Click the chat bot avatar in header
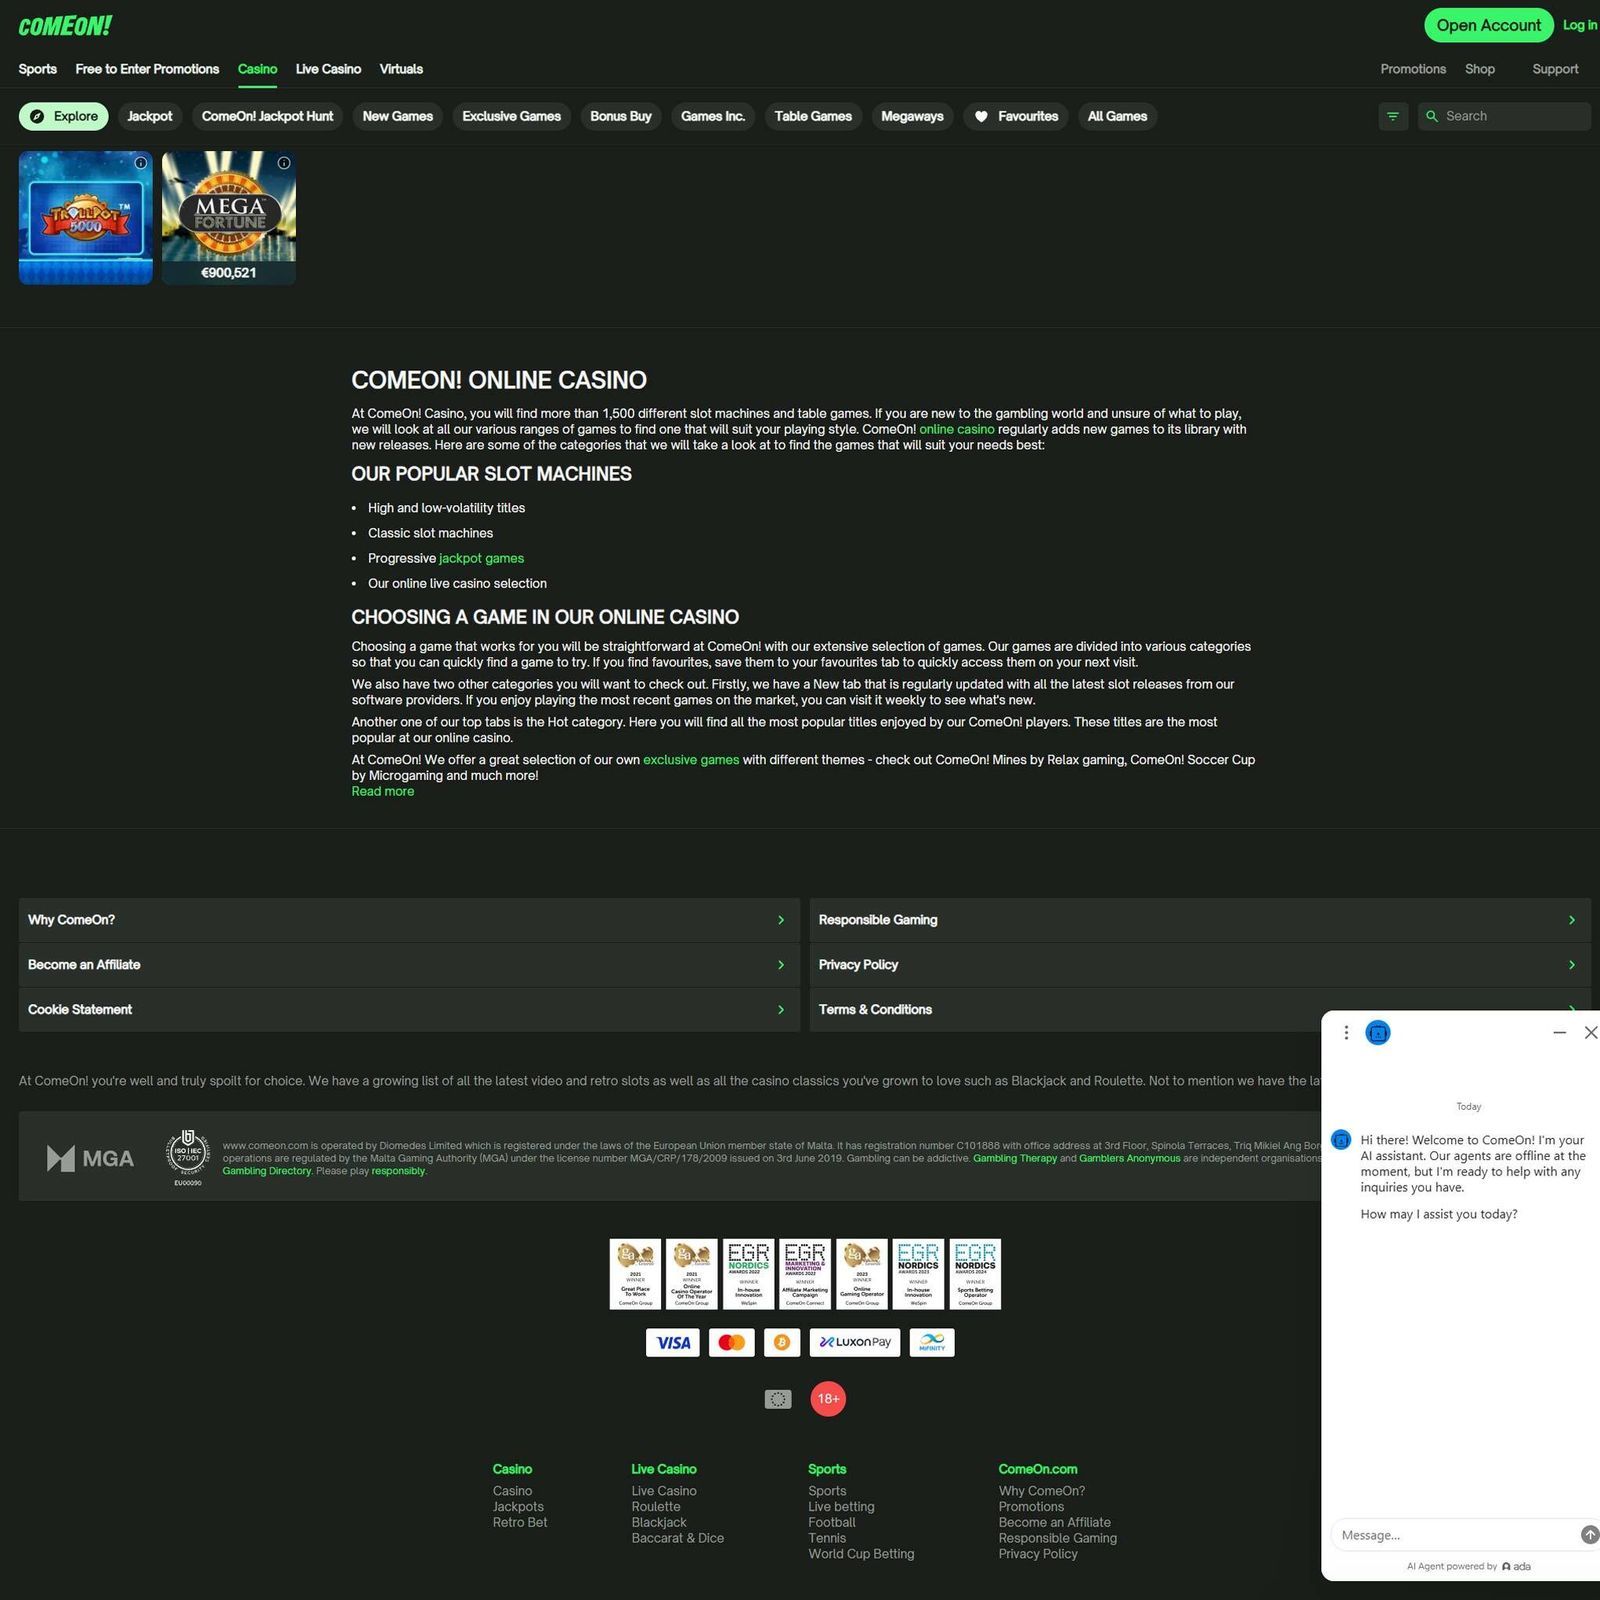 tap(1378, 1033)
